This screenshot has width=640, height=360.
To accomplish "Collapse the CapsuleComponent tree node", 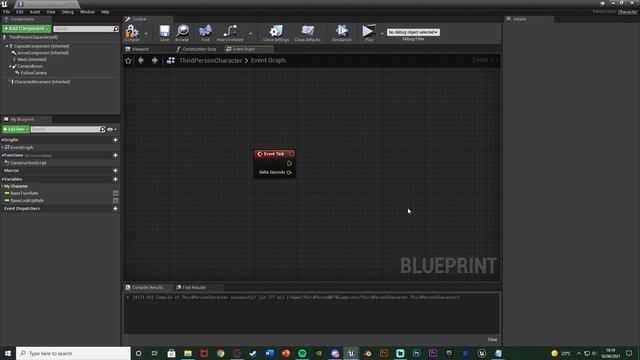I will (x=7, y=47).
